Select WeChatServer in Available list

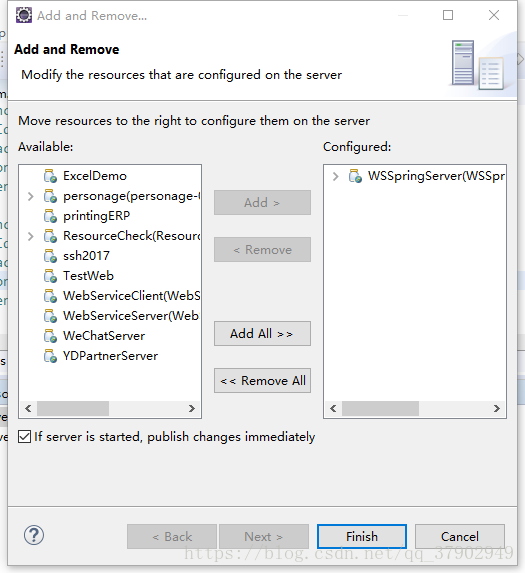tap(104, 336)
